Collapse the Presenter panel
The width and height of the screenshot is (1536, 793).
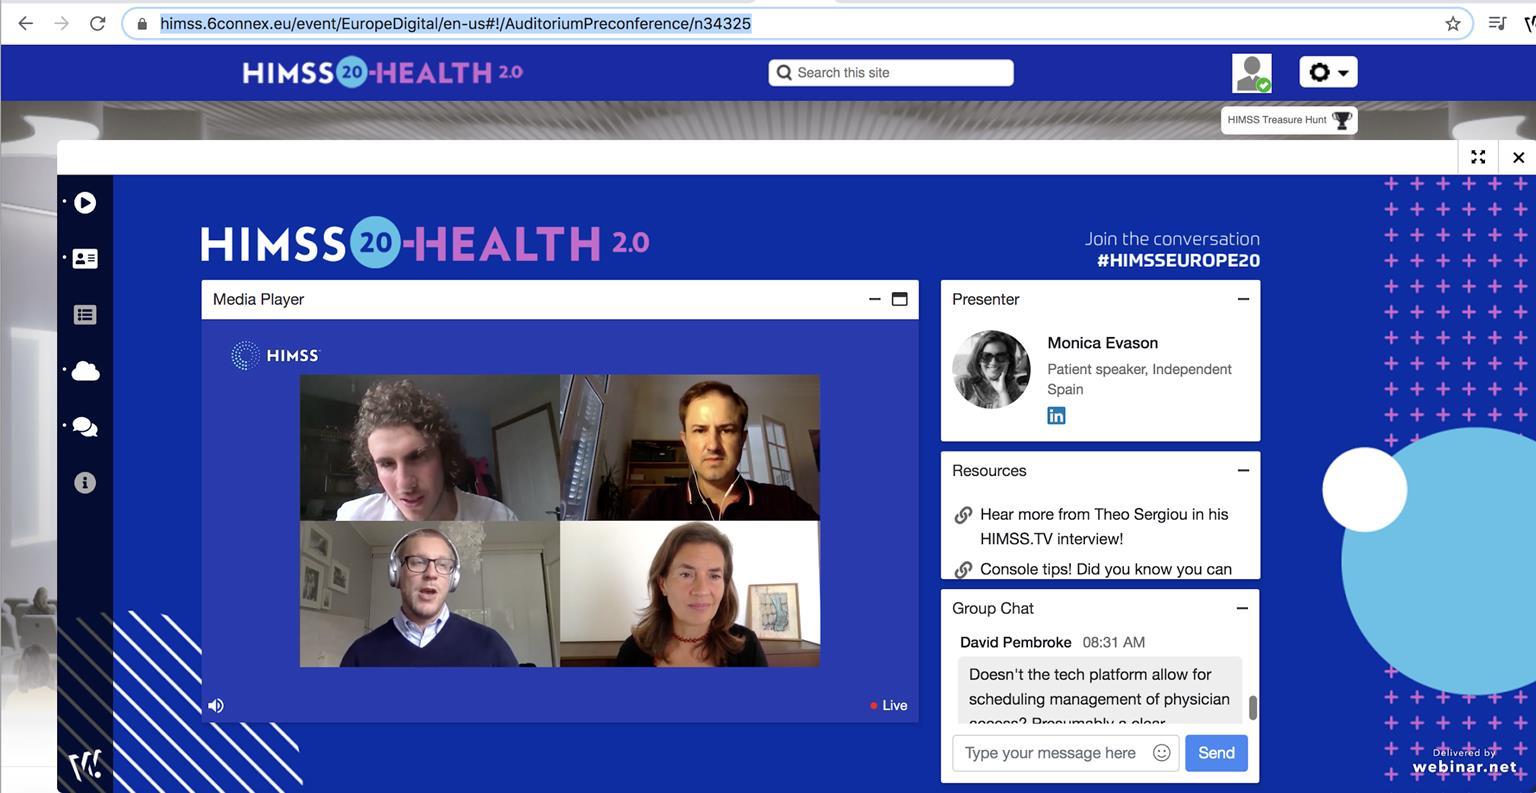point(1243,299)
